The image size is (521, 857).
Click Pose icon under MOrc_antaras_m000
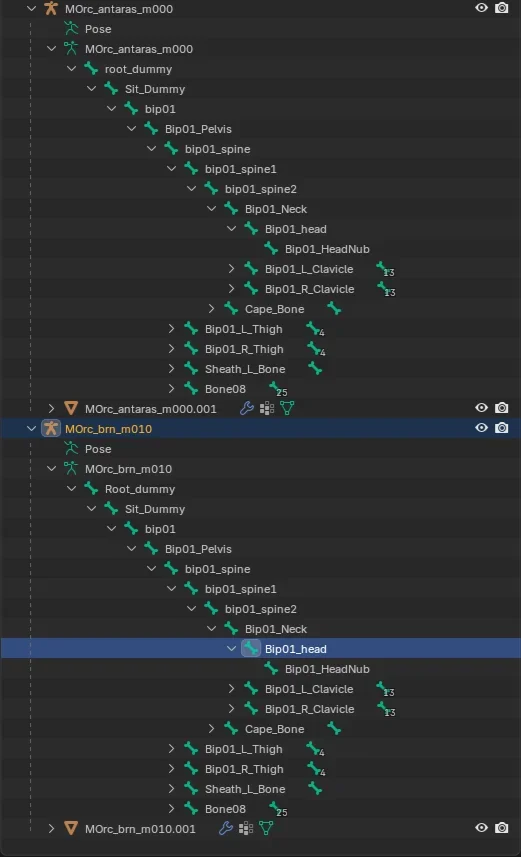71,28
